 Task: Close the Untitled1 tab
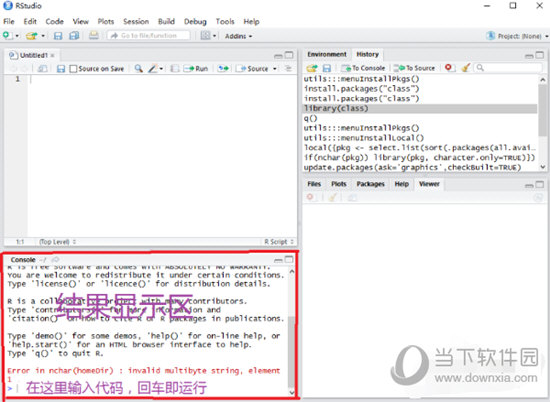click(x=52, y=55)
